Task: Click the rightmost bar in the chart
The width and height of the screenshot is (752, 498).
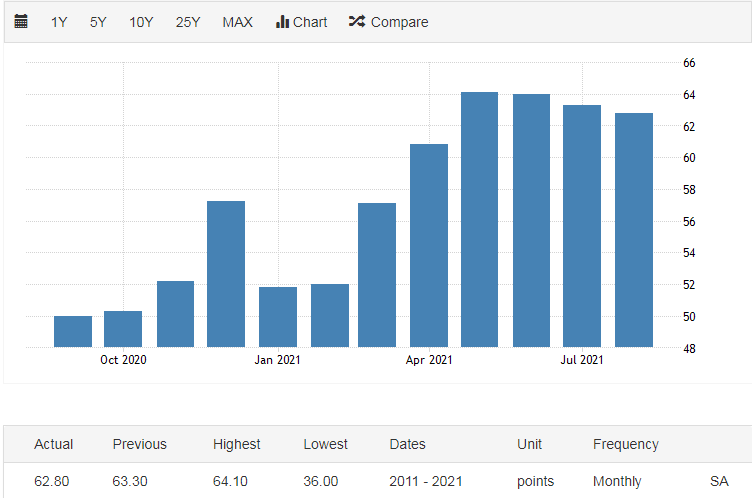Action: coord(633,230)
